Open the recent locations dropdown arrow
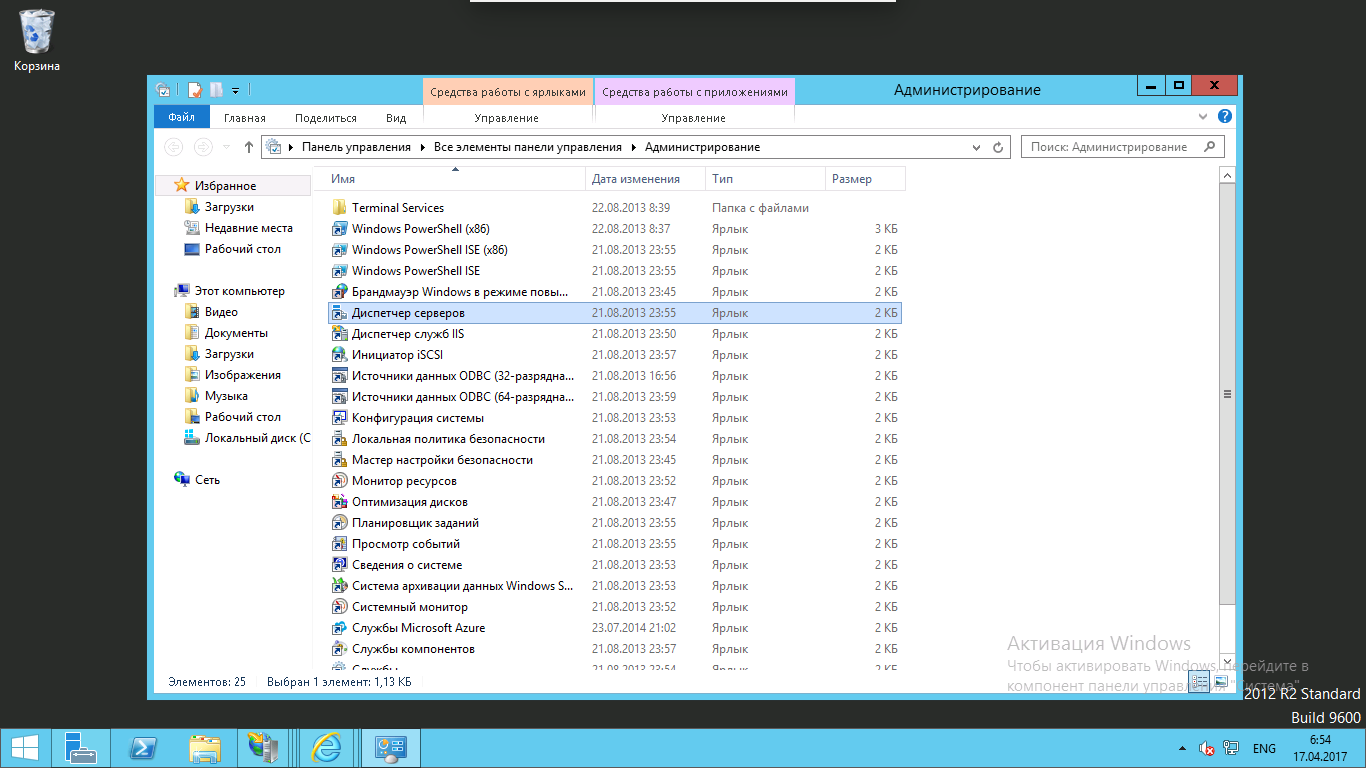 coord(226,147)
